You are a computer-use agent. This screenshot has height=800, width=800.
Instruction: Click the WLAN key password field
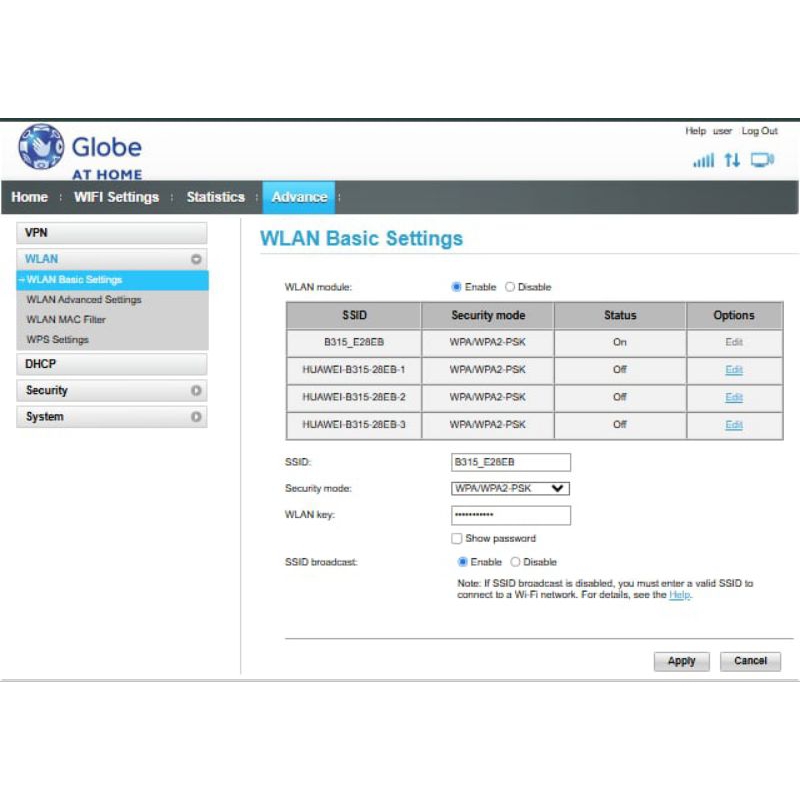510,515
